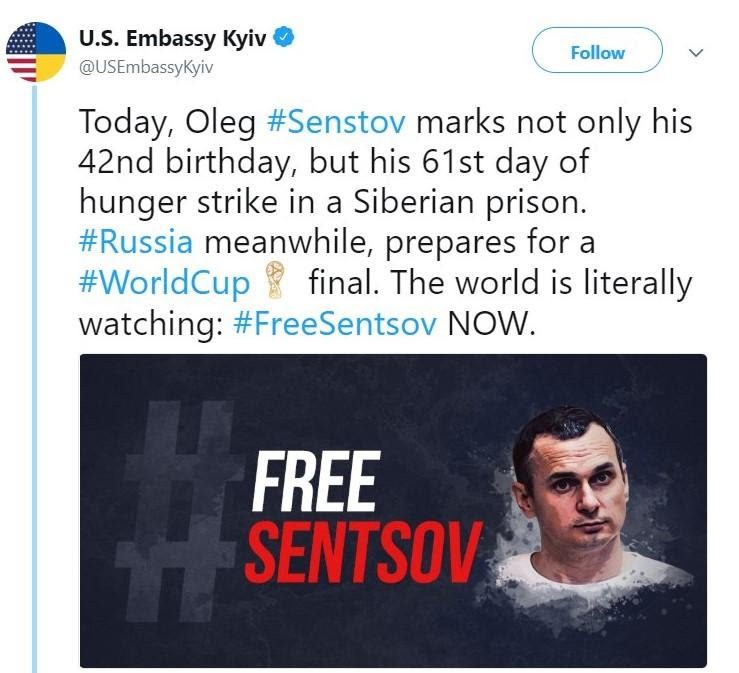Follow the U.S. Embassy Kyiv account
Screen dimensions: 739x673
click(597, 50)
